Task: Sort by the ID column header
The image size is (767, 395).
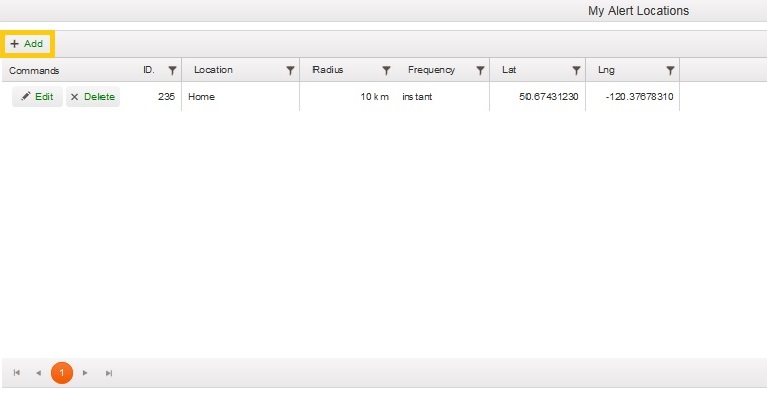Action: (x=149, y=70)
